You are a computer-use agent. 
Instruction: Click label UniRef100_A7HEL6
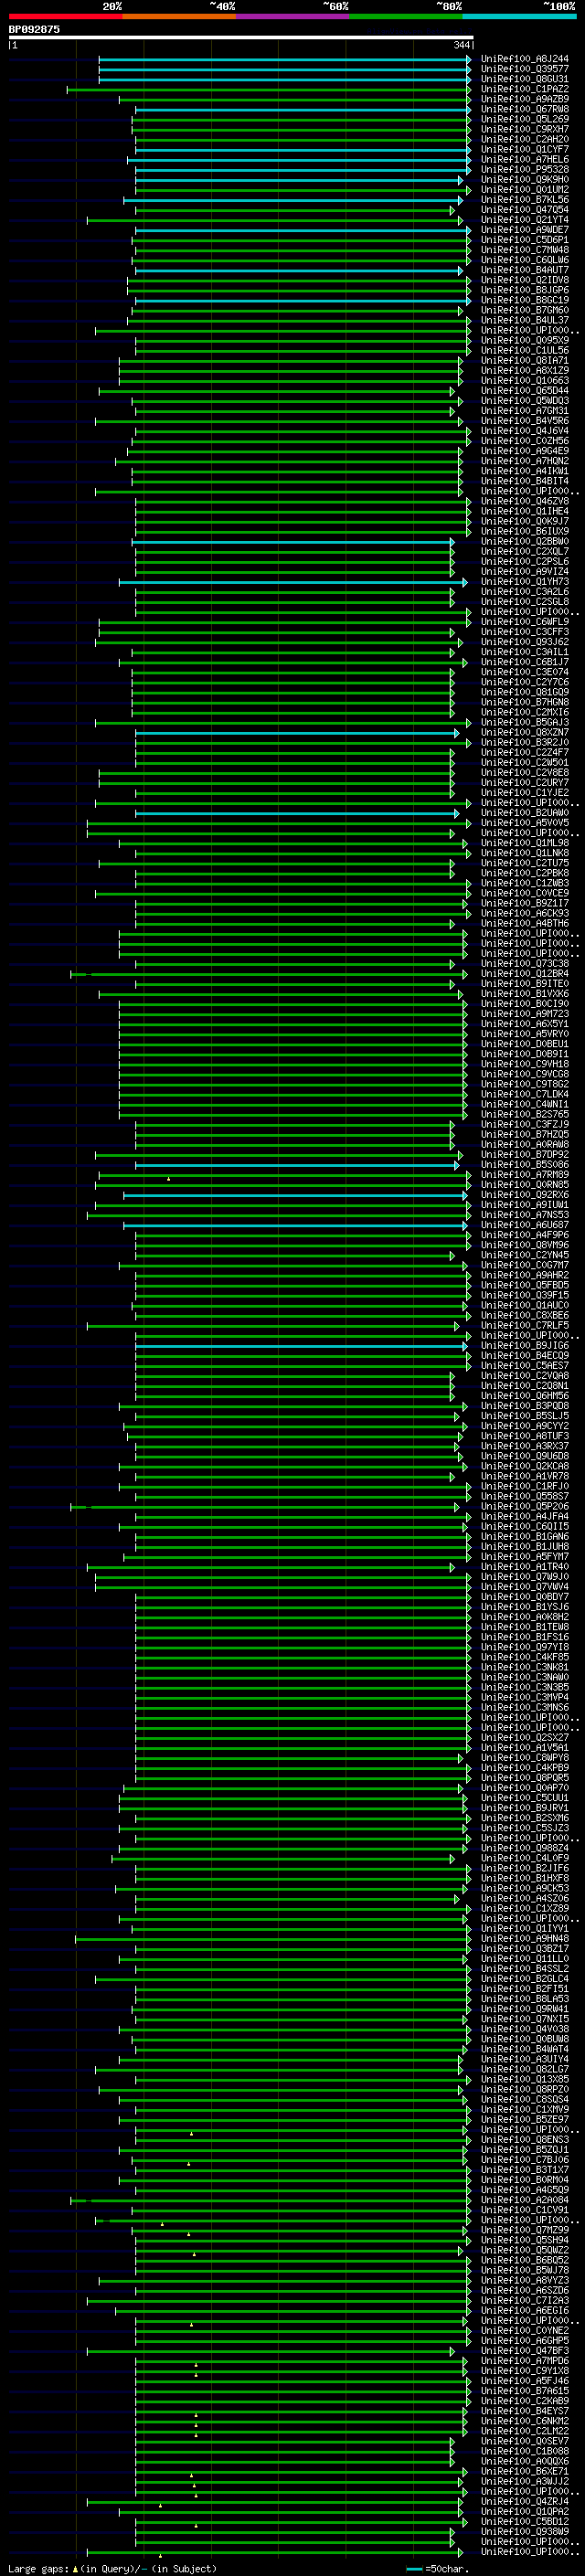525,160
